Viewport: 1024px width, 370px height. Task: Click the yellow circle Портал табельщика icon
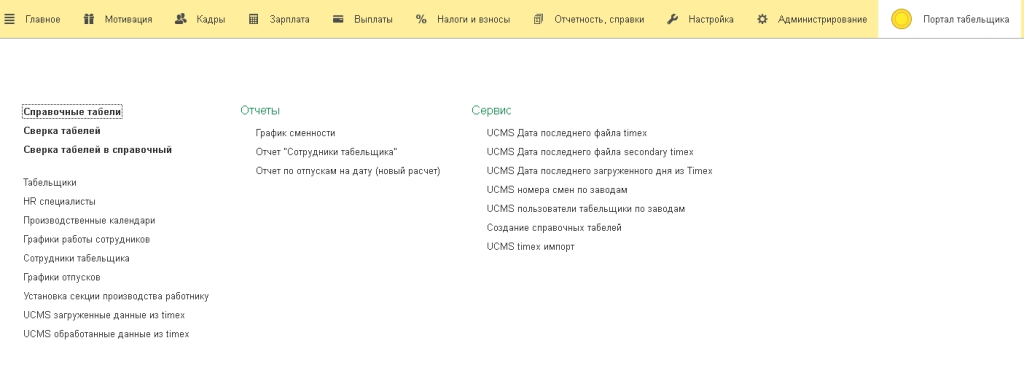click(x=901, y=19)
